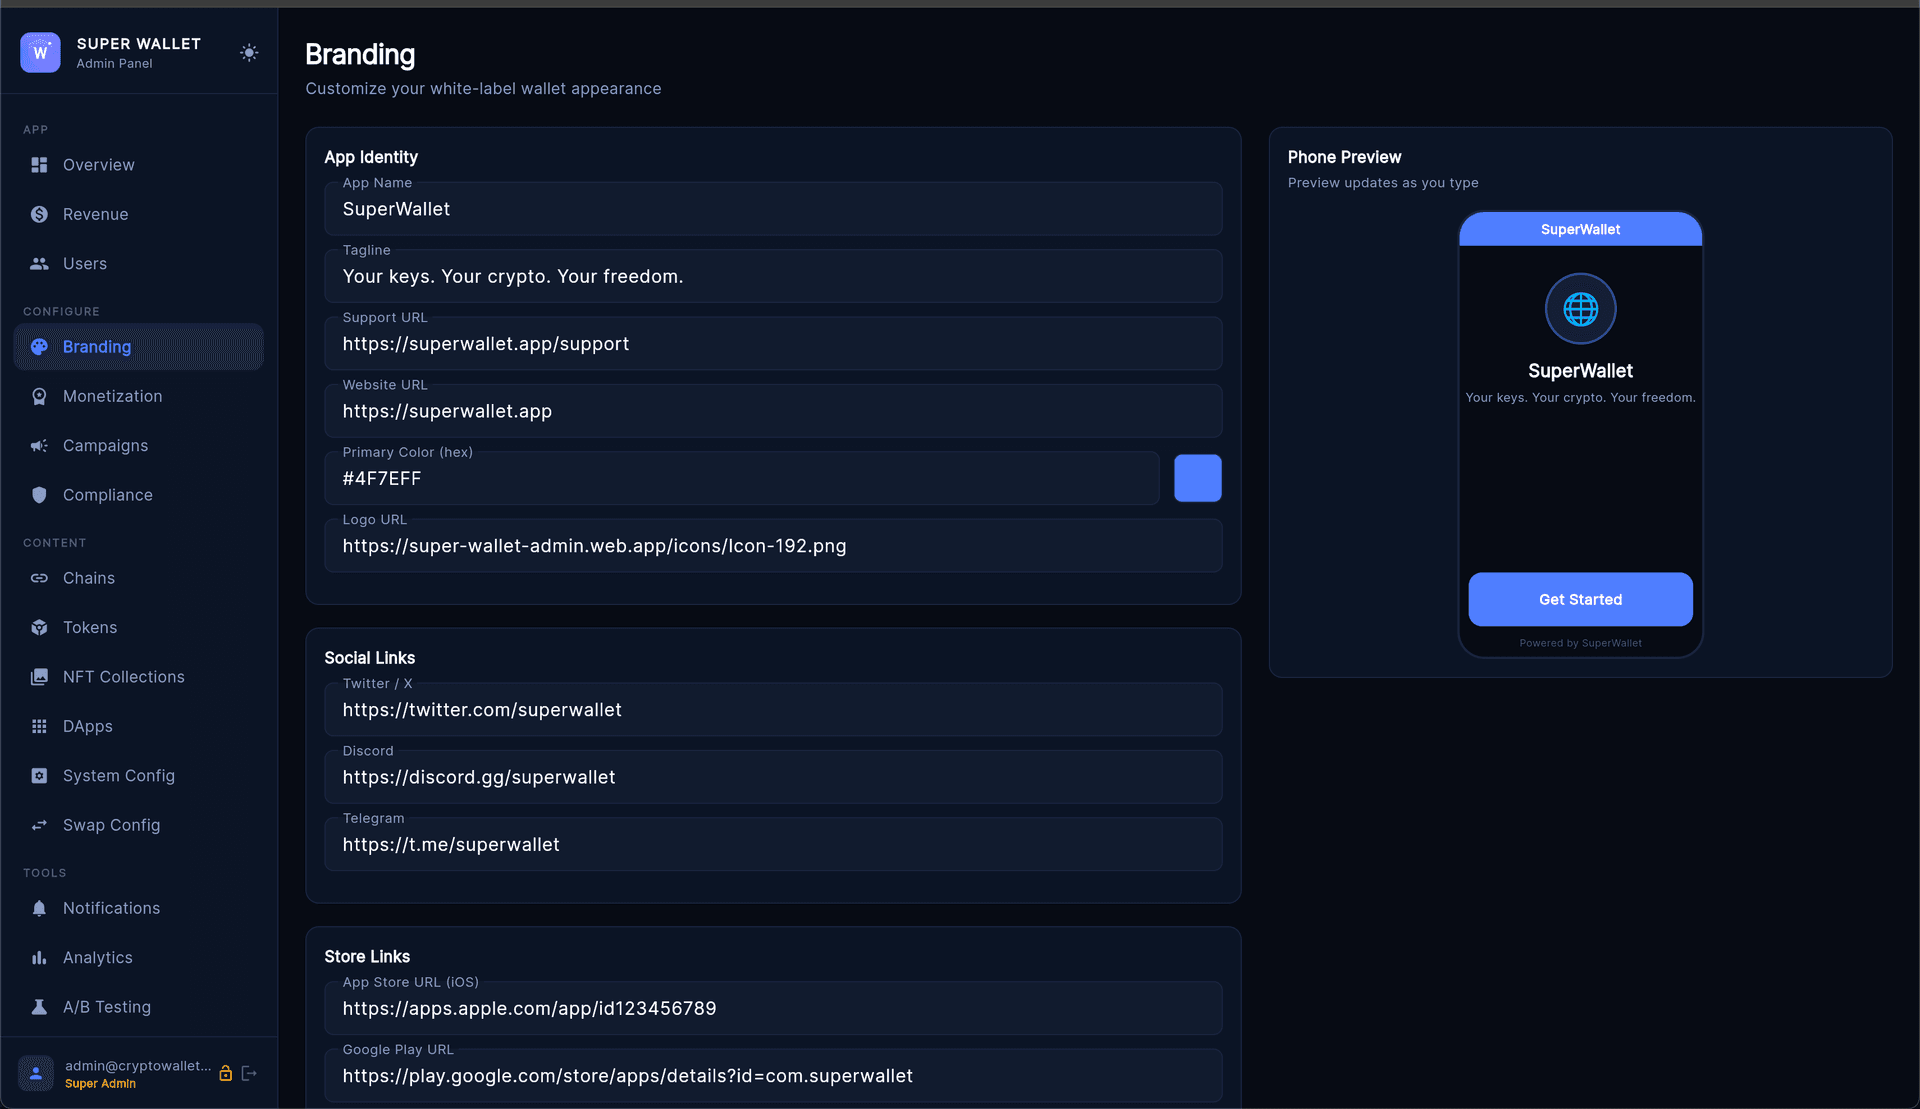Click the Swap Config arrows icon

click(39, 825)
